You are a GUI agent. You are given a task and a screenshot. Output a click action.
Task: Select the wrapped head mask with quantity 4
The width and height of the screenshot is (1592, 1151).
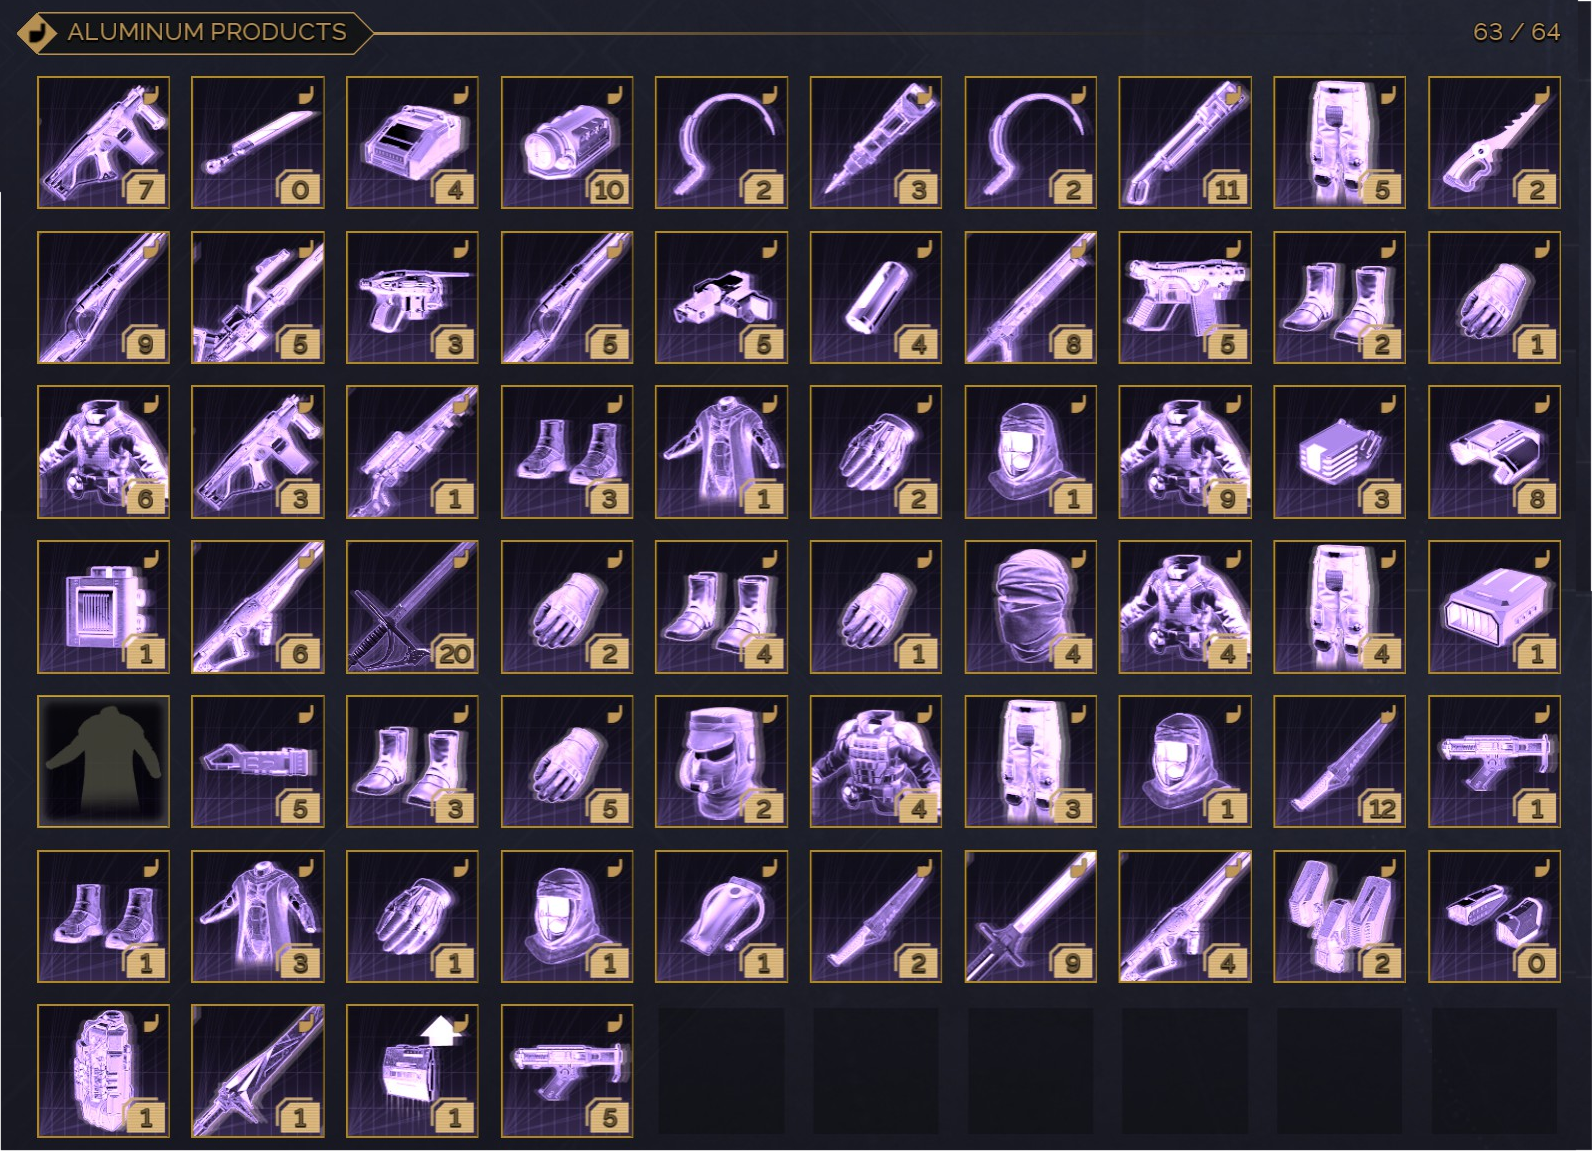click(1030, 607)
